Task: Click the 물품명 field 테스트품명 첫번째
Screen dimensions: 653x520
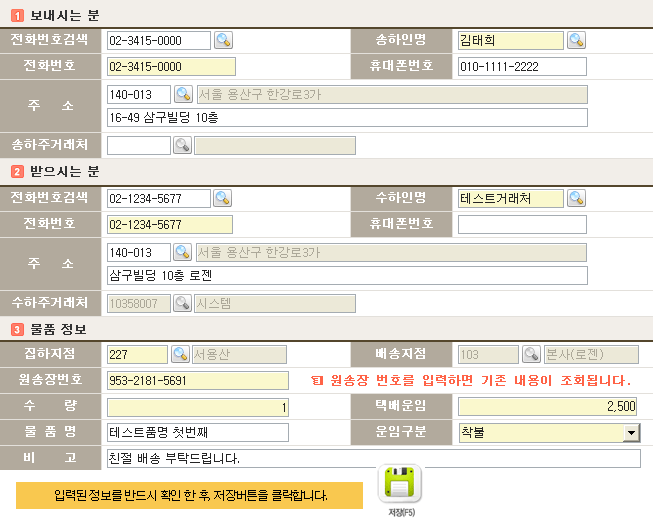Action: click(198, 433)
